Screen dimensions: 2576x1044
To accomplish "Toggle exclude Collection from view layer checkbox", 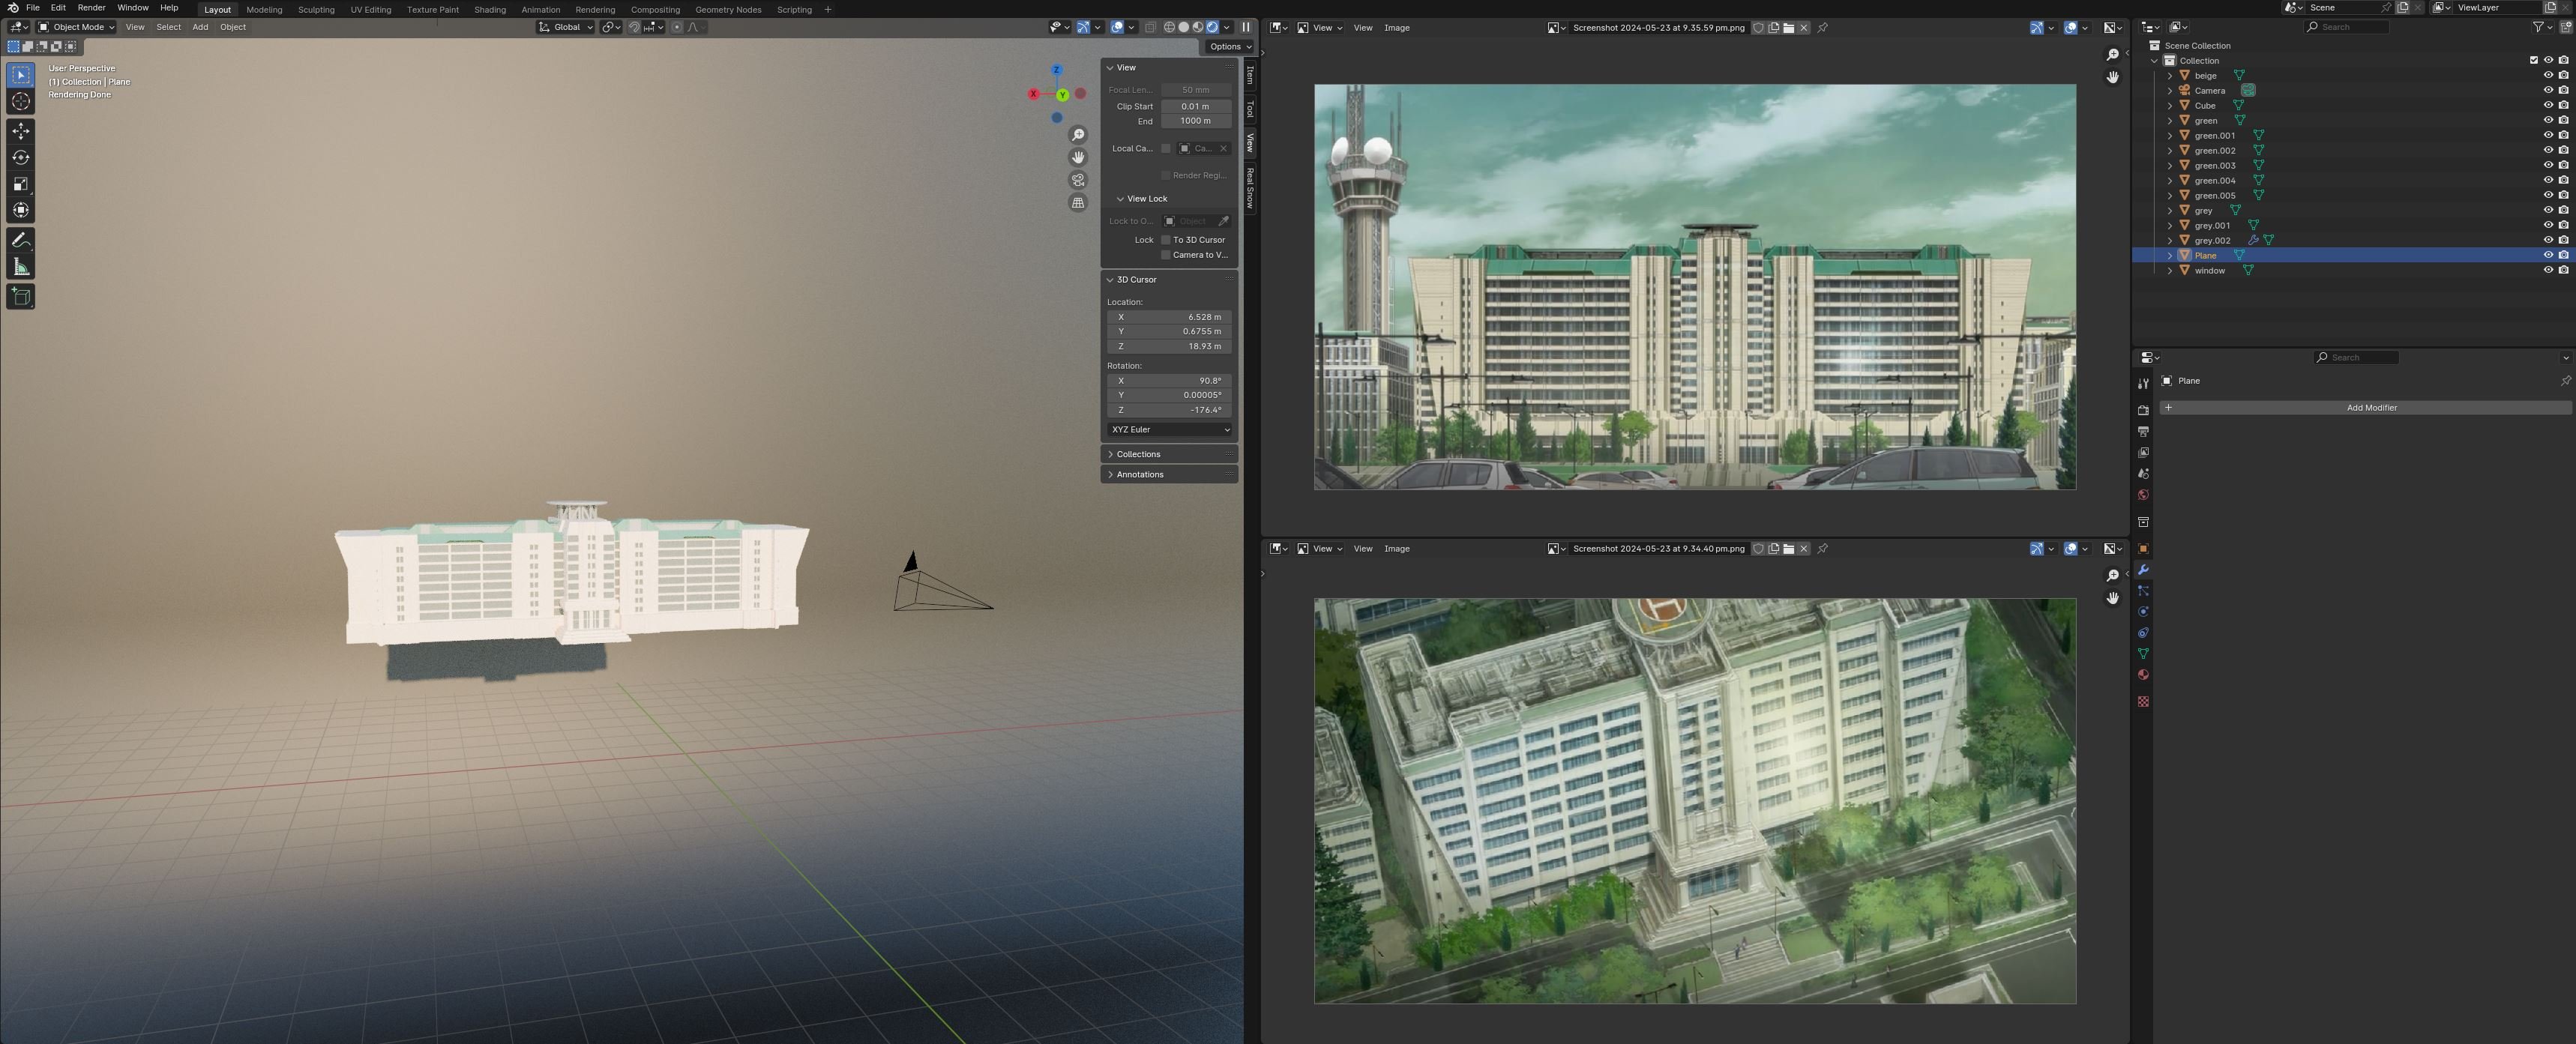I will (x=2534, y=60).
